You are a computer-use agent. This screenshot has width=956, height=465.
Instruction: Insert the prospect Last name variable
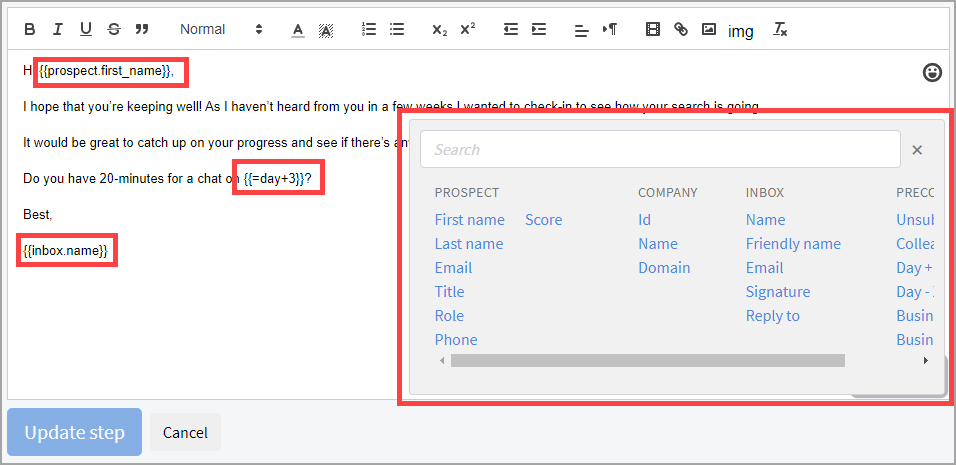468,244
